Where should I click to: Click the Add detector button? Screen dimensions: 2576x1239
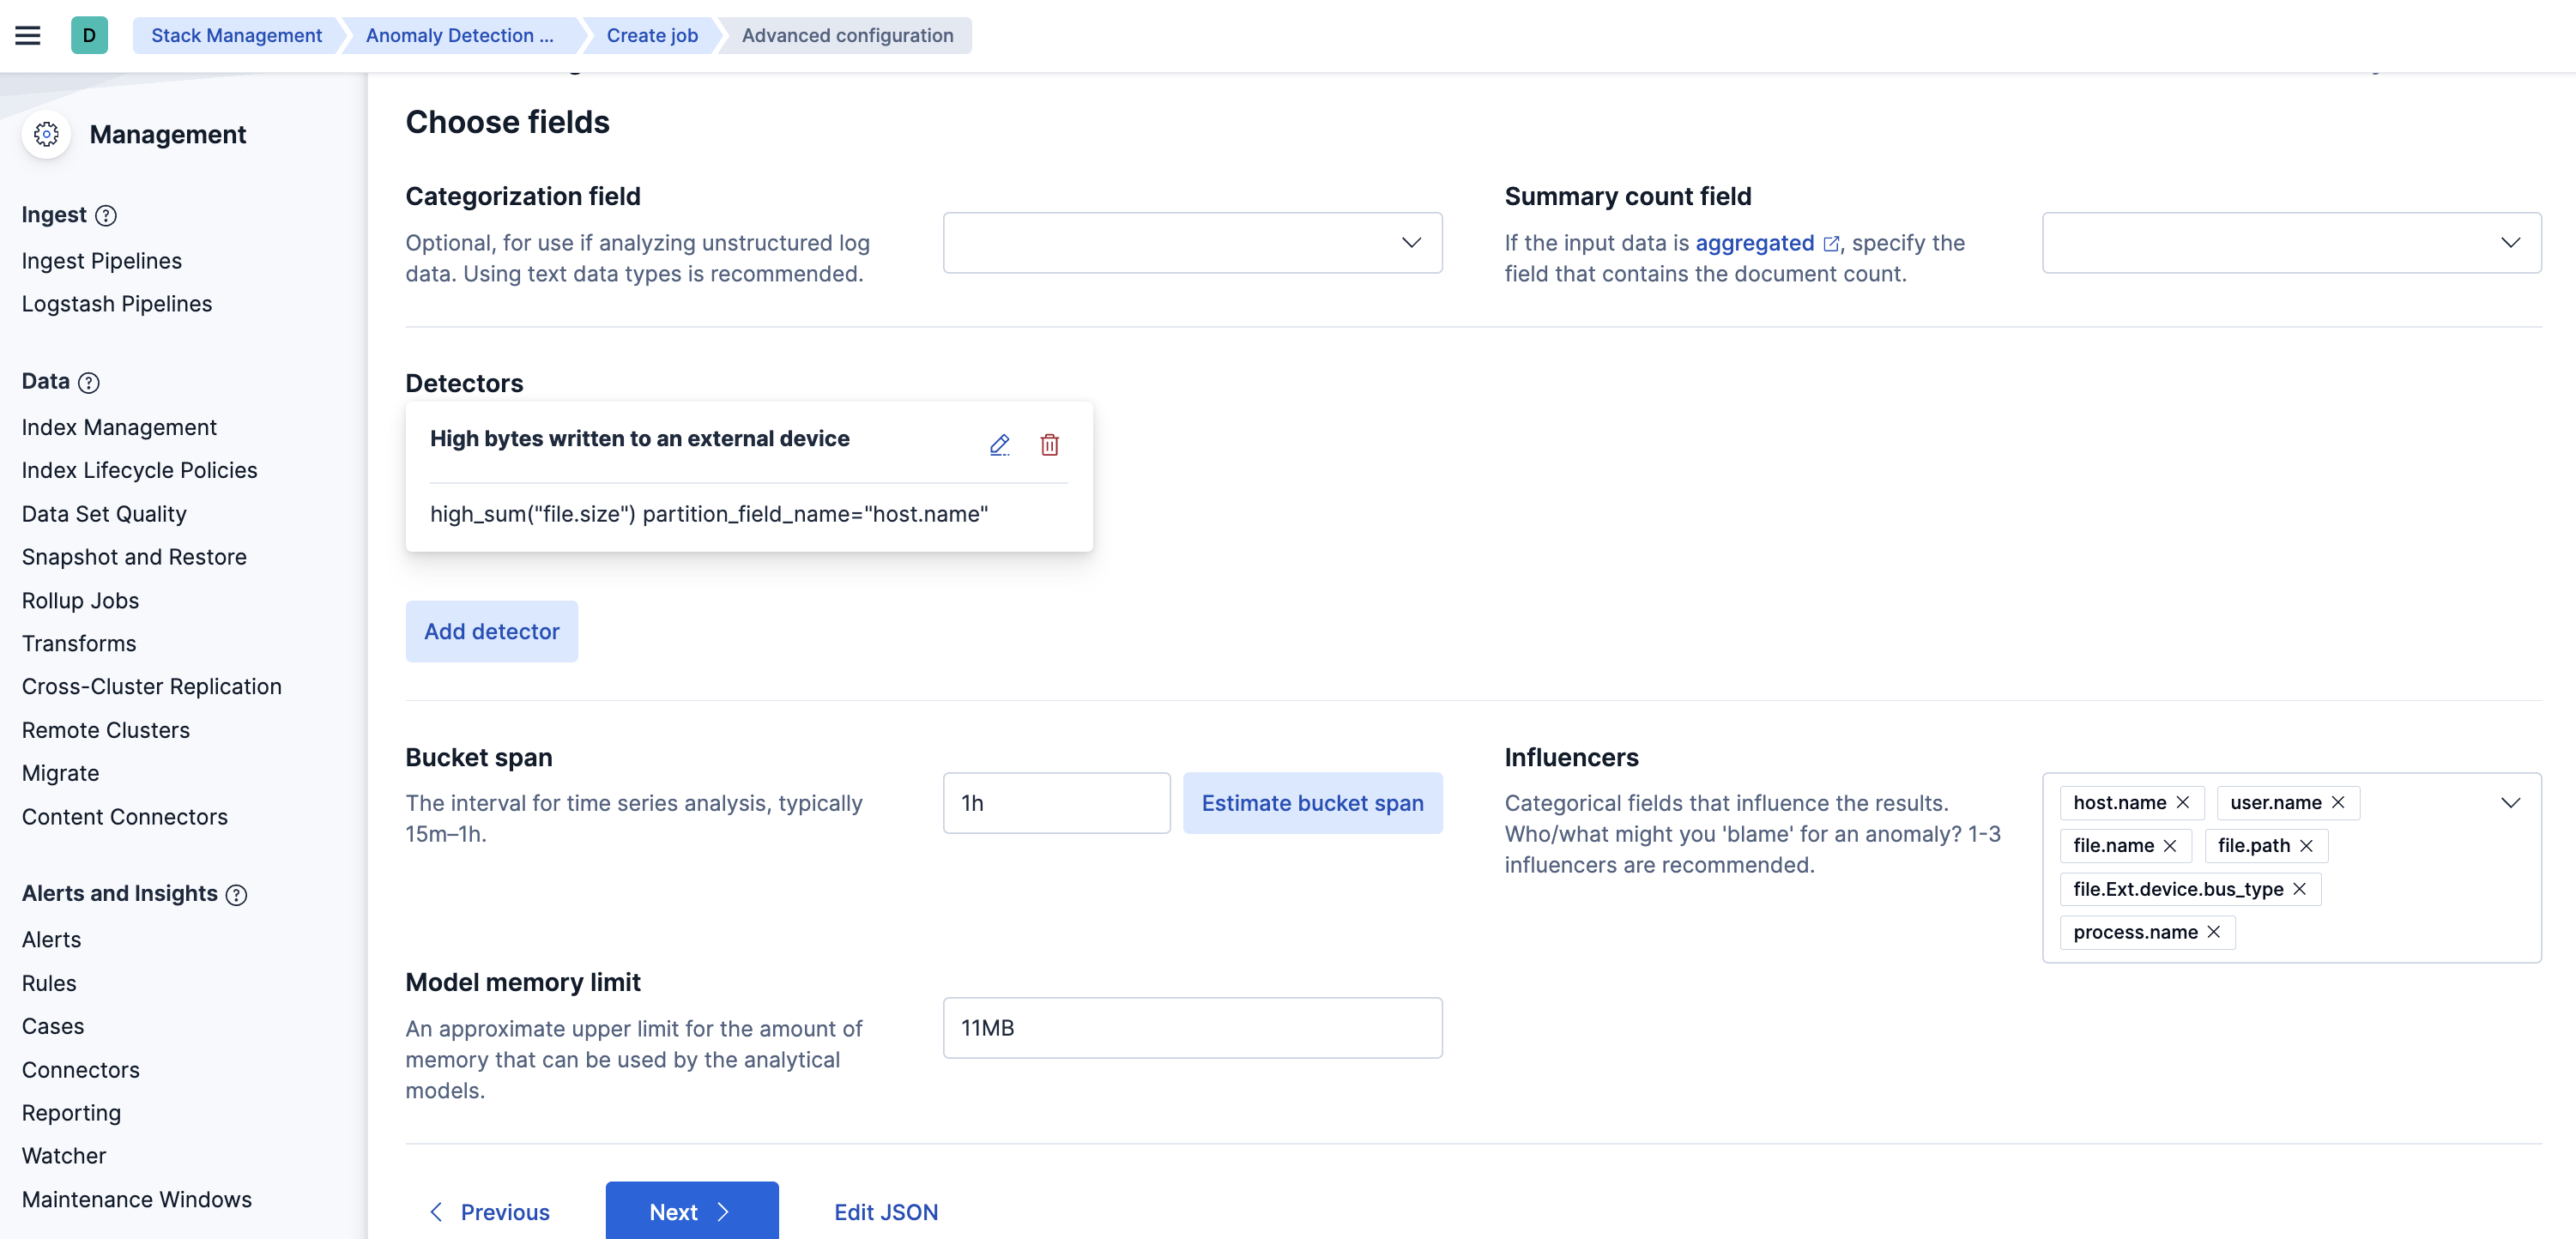pyautogui.click(x=491, y=631)
